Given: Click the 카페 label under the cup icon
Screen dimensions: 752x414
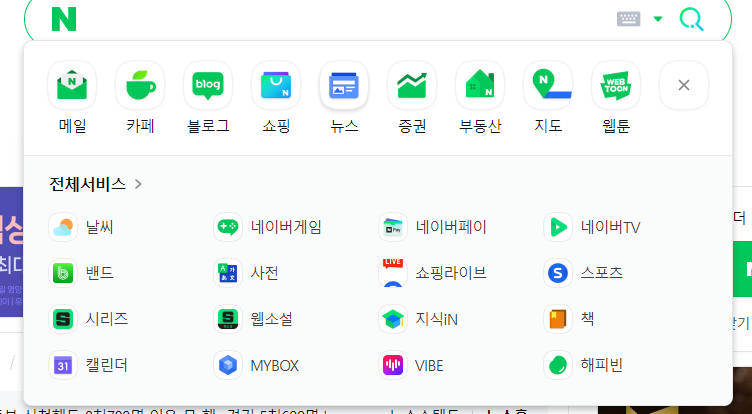Looking at the screenshot, I should (140, 126).
